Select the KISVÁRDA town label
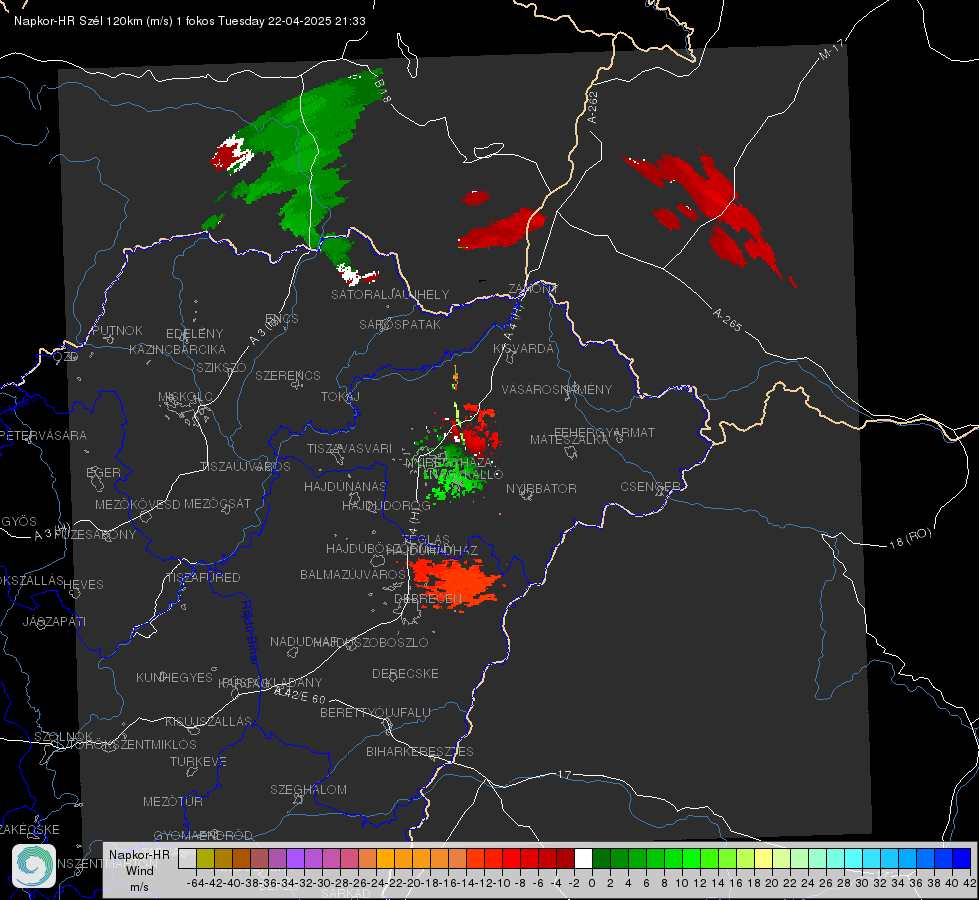The image size is (979, 900). 523,349
